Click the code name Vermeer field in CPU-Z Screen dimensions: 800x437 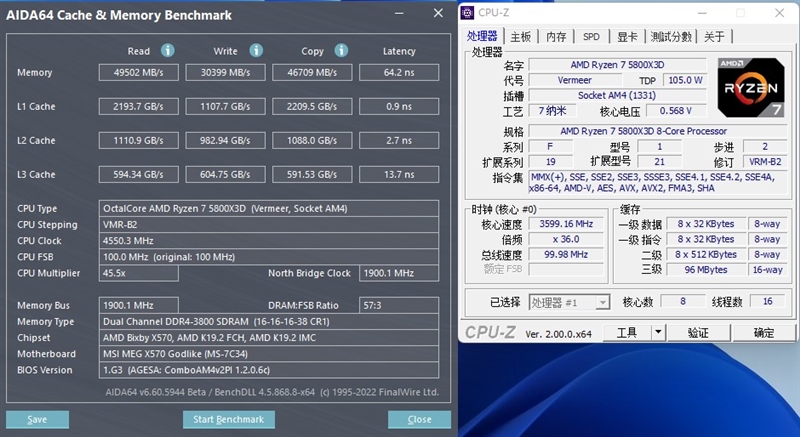[575, 80]
